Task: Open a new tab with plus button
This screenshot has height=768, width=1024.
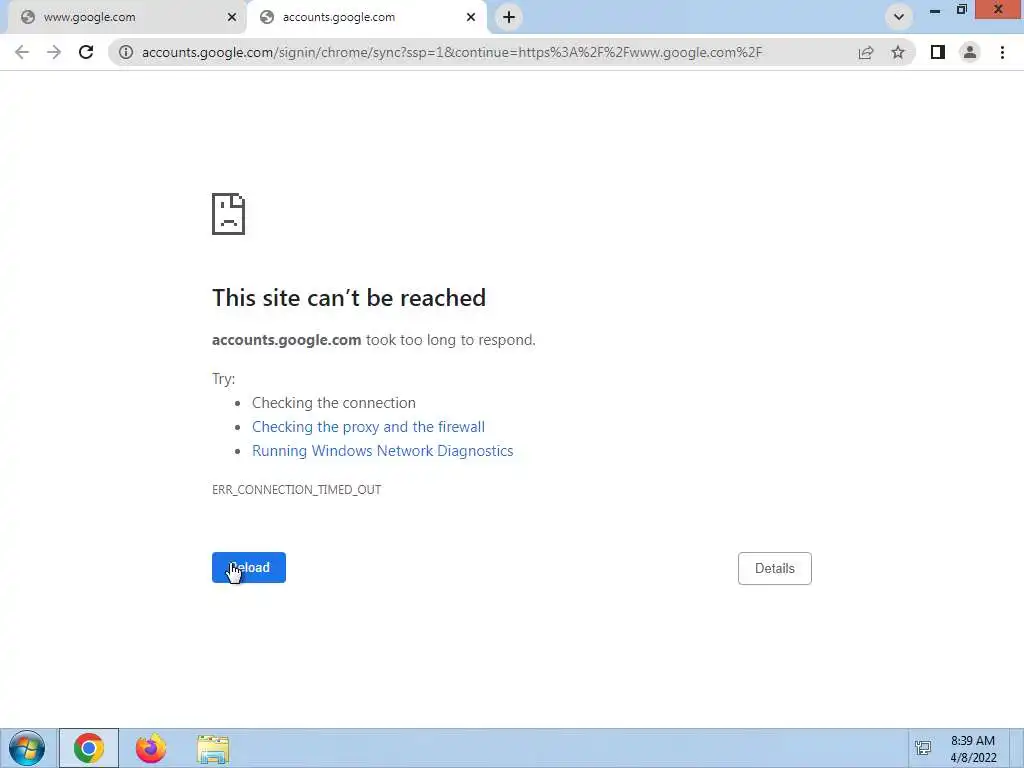Action: click(x=509, y=17)
